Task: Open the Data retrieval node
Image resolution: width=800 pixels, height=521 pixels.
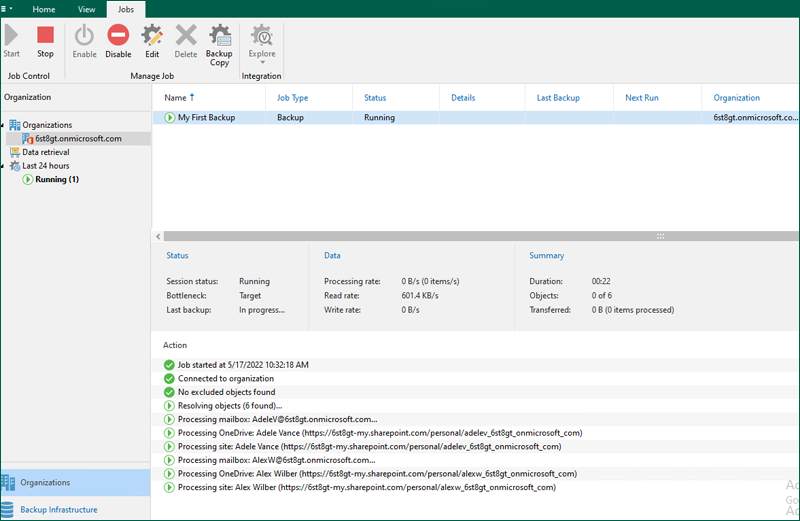Action: (45, 152)
